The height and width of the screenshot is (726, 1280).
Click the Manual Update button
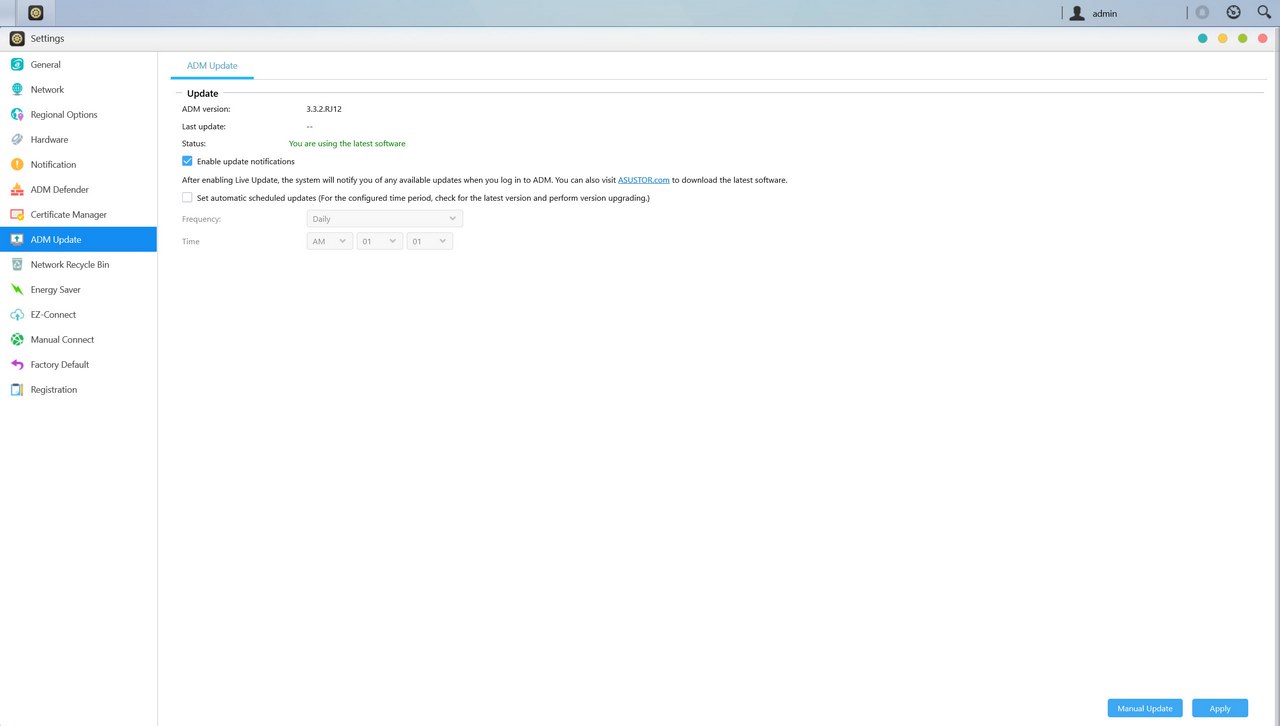(1145, 708)
